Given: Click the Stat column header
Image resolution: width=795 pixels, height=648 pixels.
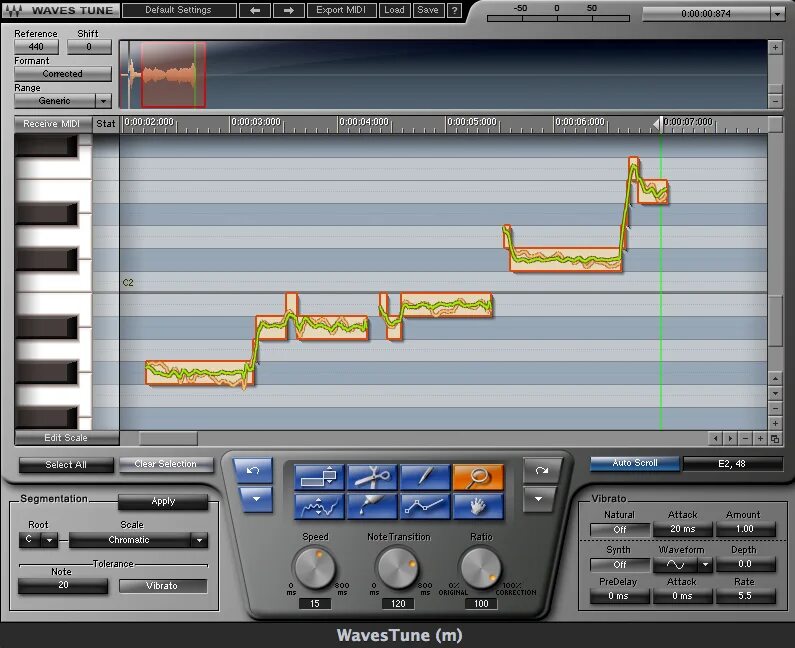Looking at the screenshot, I should (x=106, y=124).
